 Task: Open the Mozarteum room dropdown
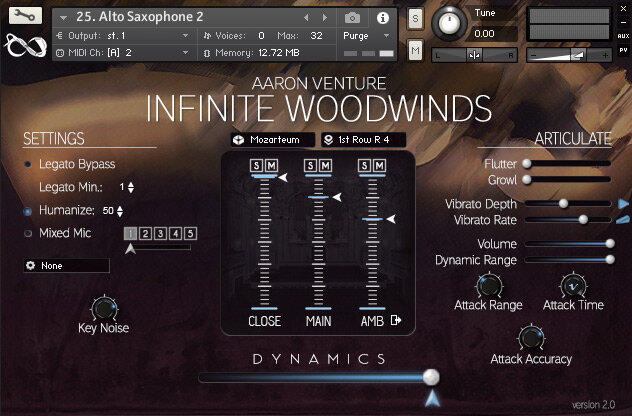point(272,140)
